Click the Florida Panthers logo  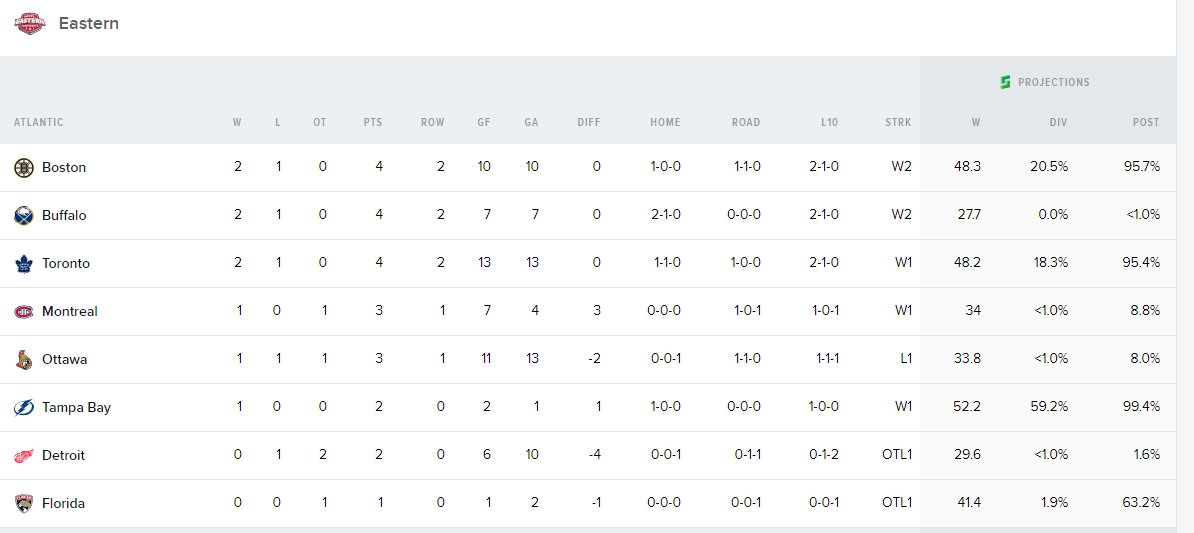coord(24,503)
